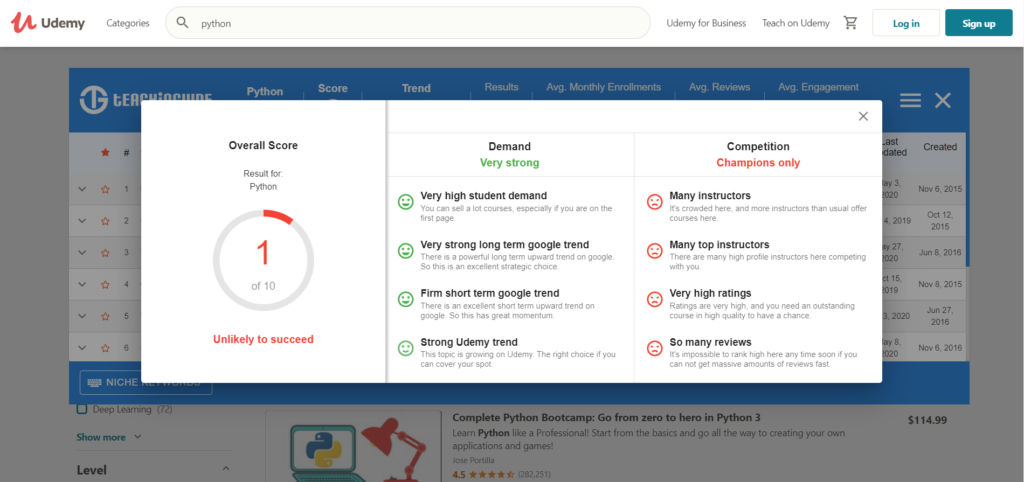
Task: Close the Overall Score dialog
Action: 863,116
